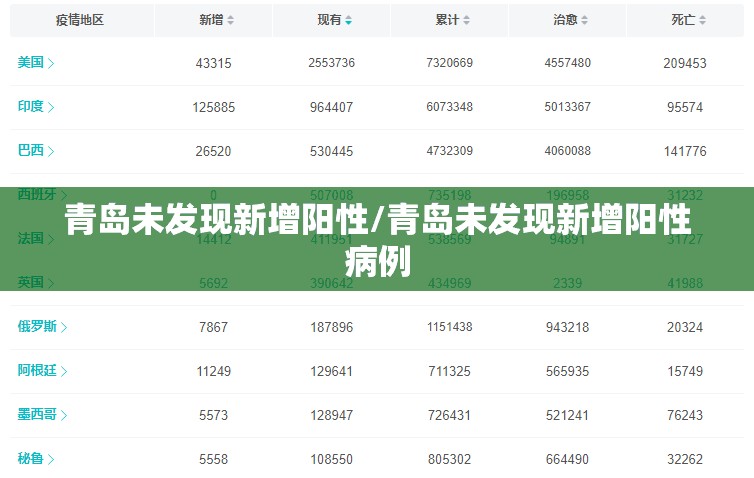Select the 秘鲁 cumulative value 805302
Viewport: 754px width, 478px height.
(450, 460)
